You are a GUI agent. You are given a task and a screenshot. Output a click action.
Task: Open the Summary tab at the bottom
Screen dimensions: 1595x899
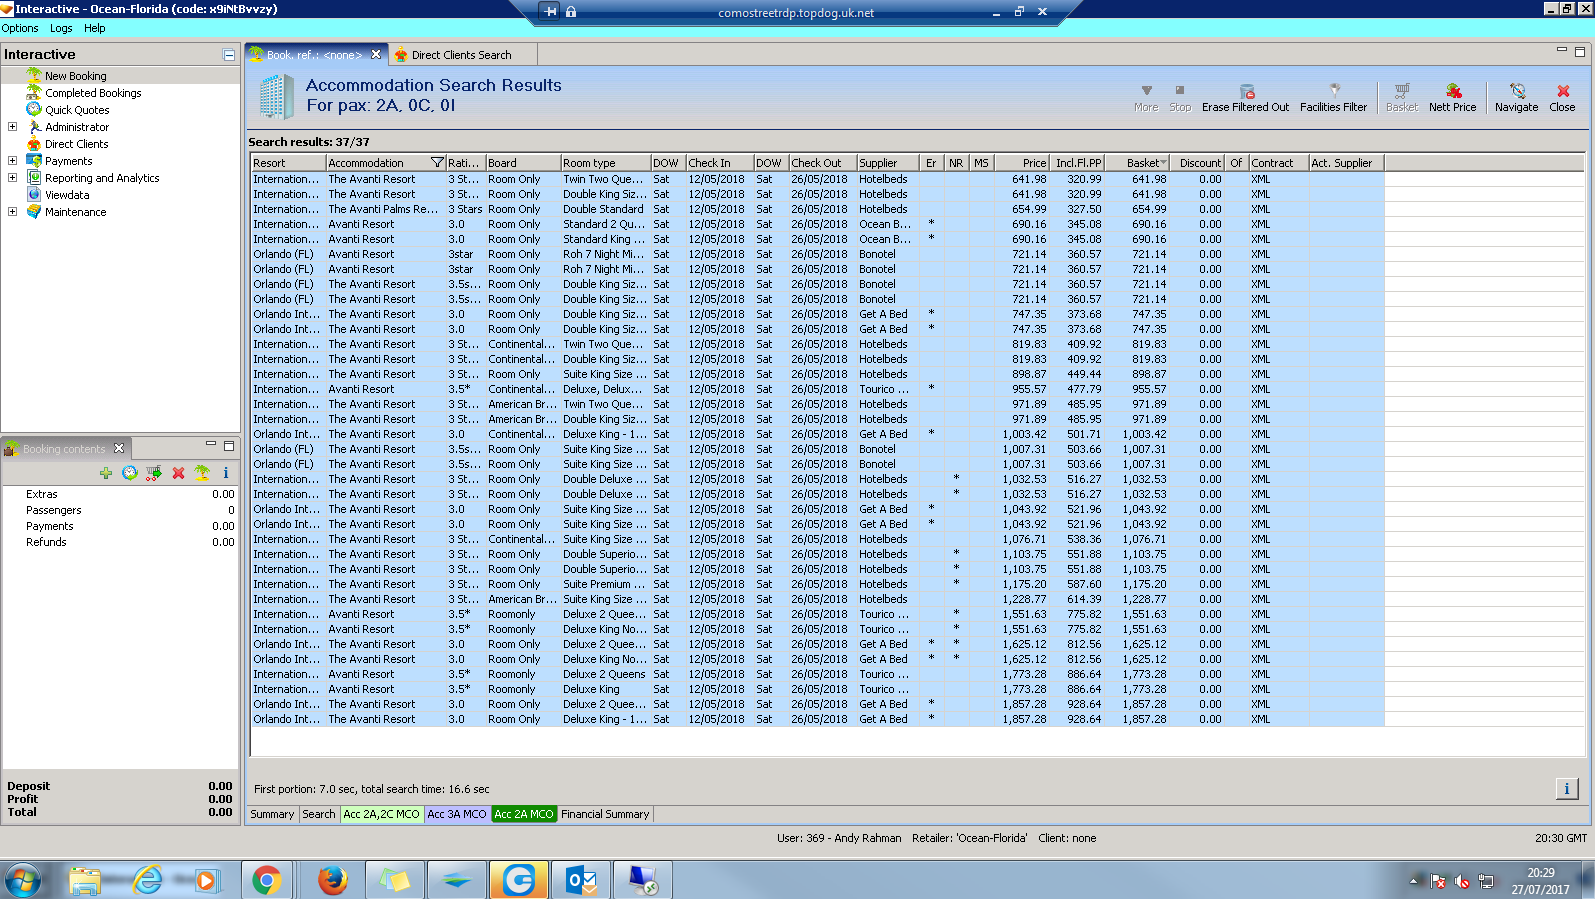tap(272, 814)
